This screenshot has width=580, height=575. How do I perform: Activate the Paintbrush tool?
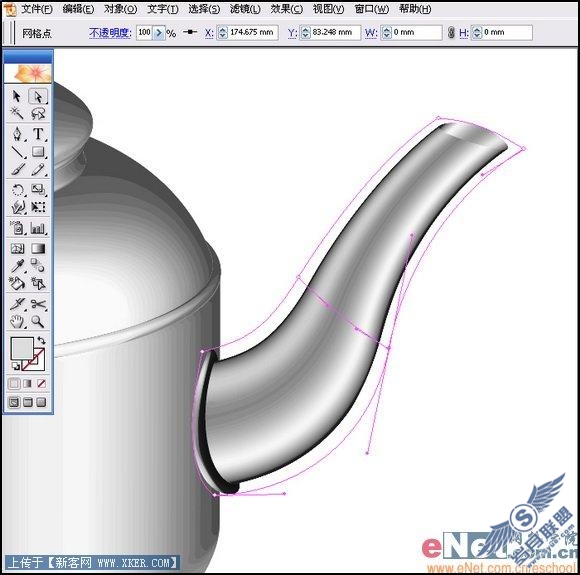coord(17,169)
